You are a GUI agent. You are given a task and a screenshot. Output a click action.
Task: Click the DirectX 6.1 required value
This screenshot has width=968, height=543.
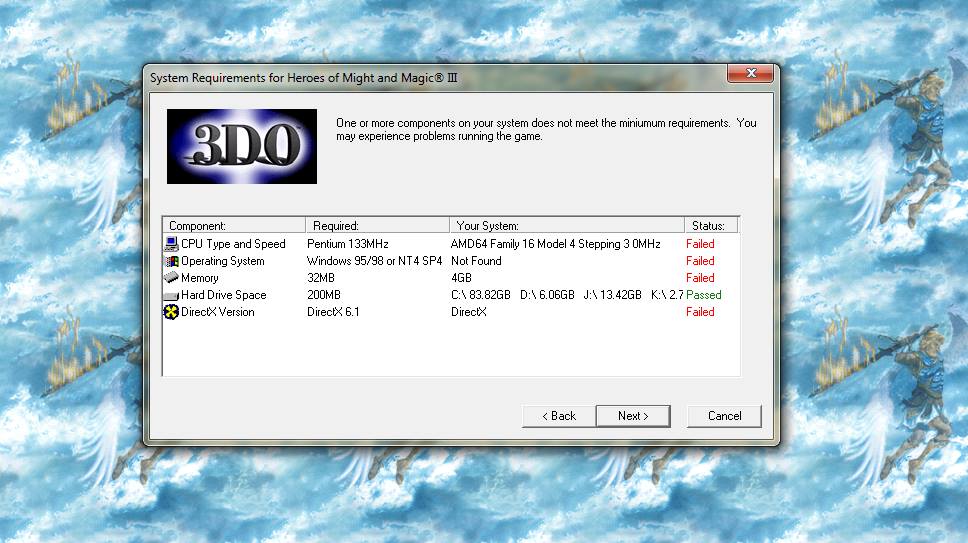333,312
